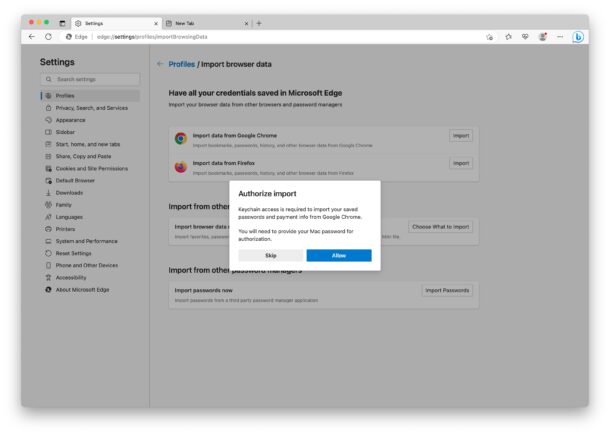The width and height of the screenshot is (610, 435).
Task: Close the Settings tab
Action: click(x=156, y=24)
